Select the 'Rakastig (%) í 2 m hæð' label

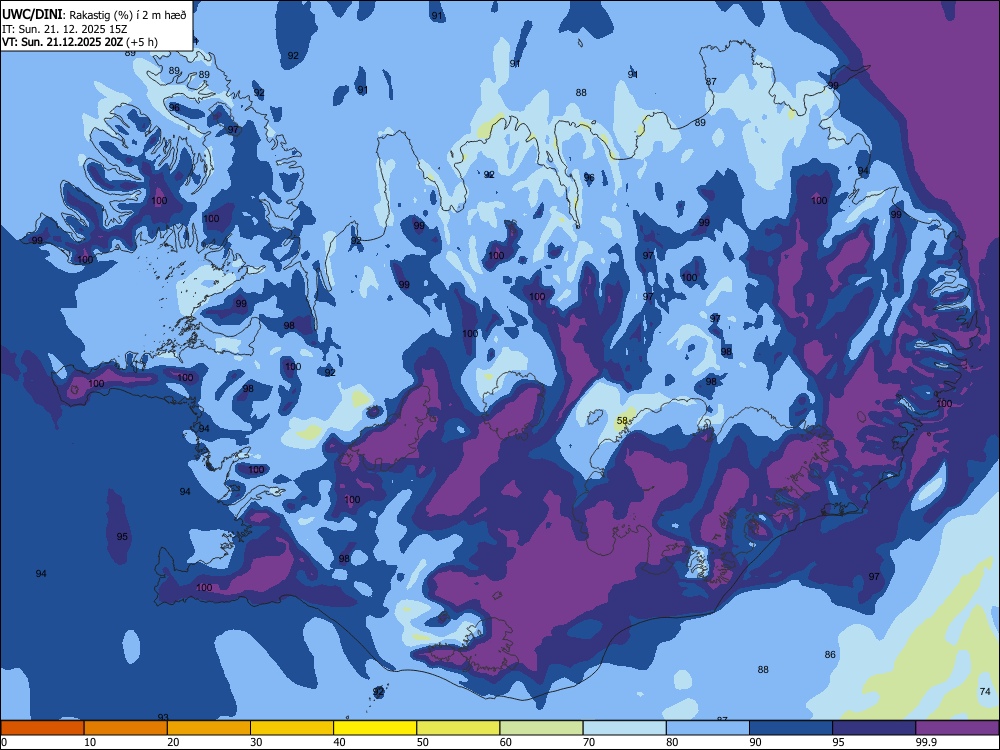128,15
